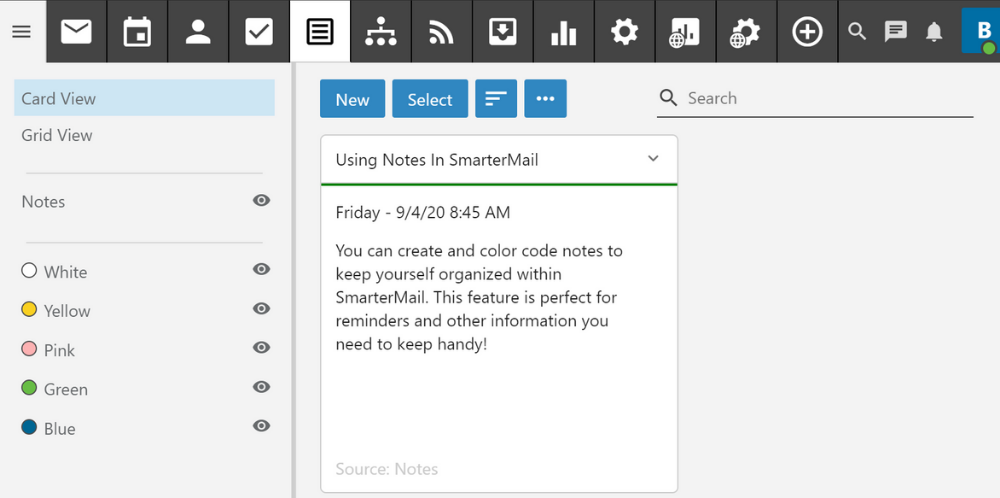Open the user avatar B menu
The image size is (1000, 498).
(x=981, y=31)
